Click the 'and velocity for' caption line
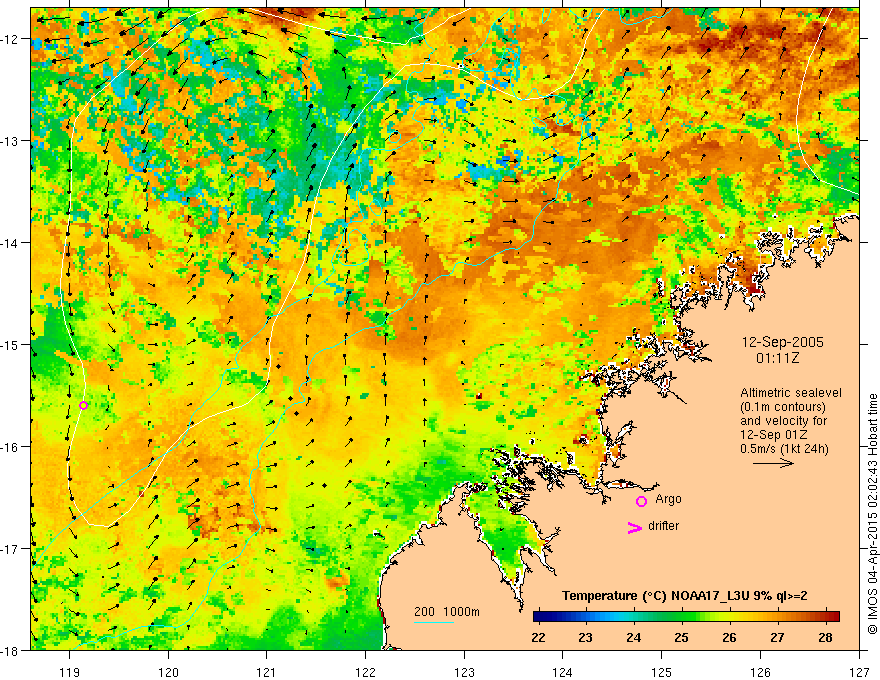Screen dimensions: 880x680 click(783, 421)
